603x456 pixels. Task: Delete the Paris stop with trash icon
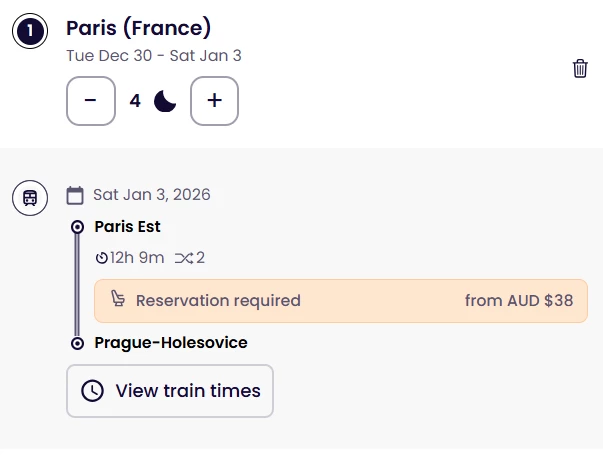pos(580,69)
